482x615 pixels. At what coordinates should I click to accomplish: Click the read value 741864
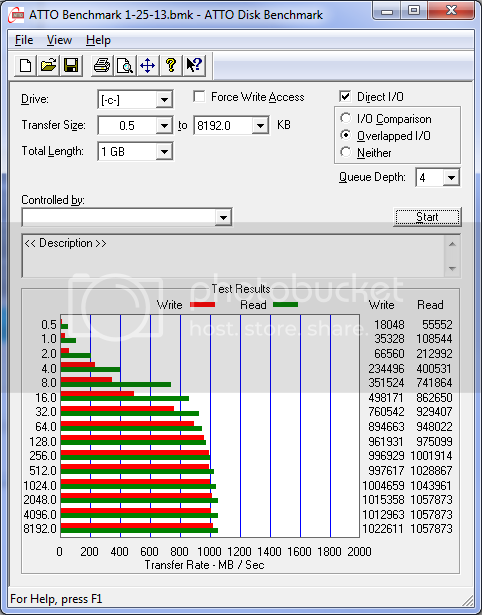434,382
